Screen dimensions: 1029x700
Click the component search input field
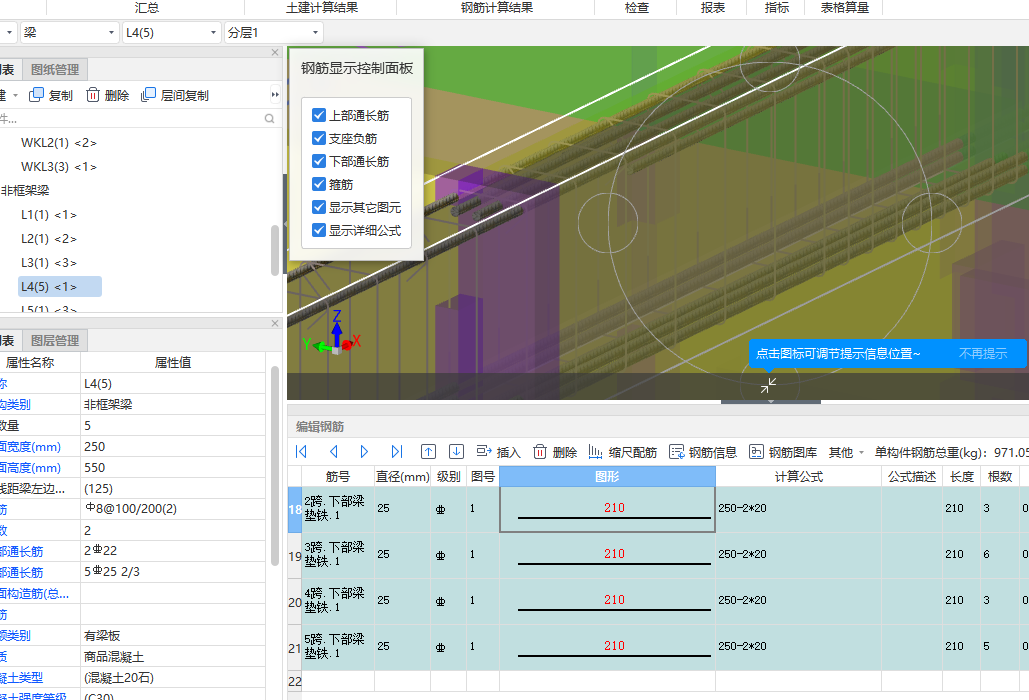coord(131,119)
